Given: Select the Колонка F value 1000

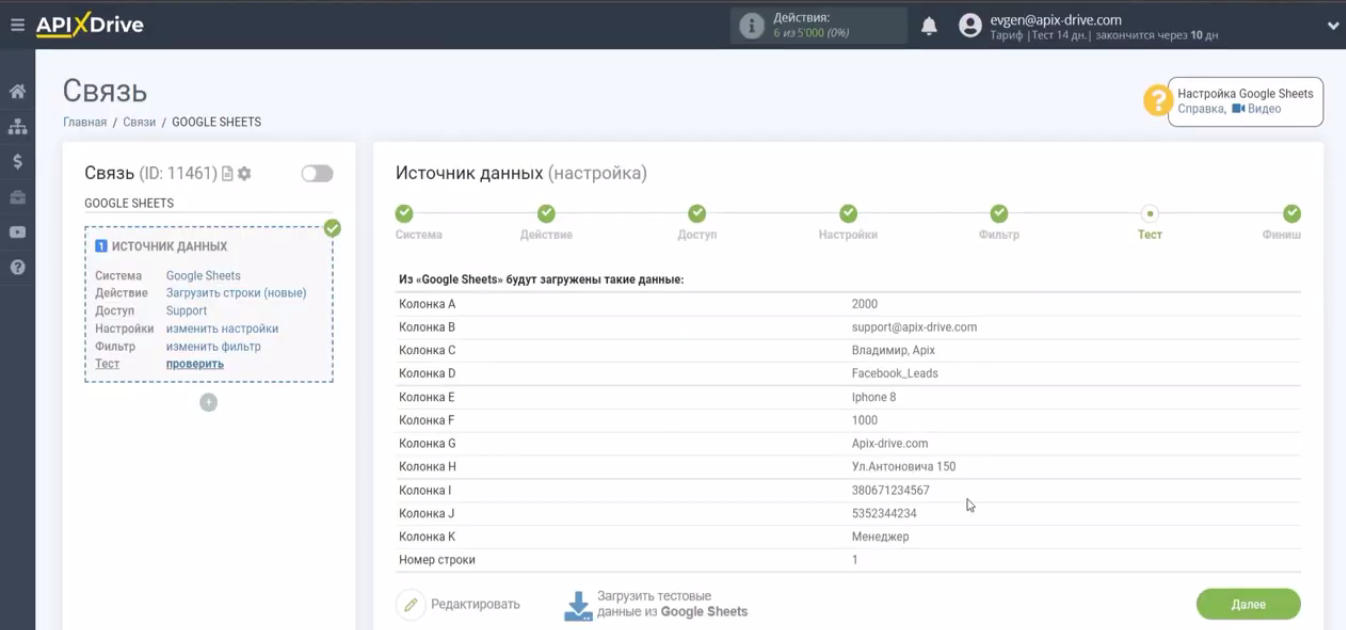Looking at the screenshot, I should [x=865, y=420].
